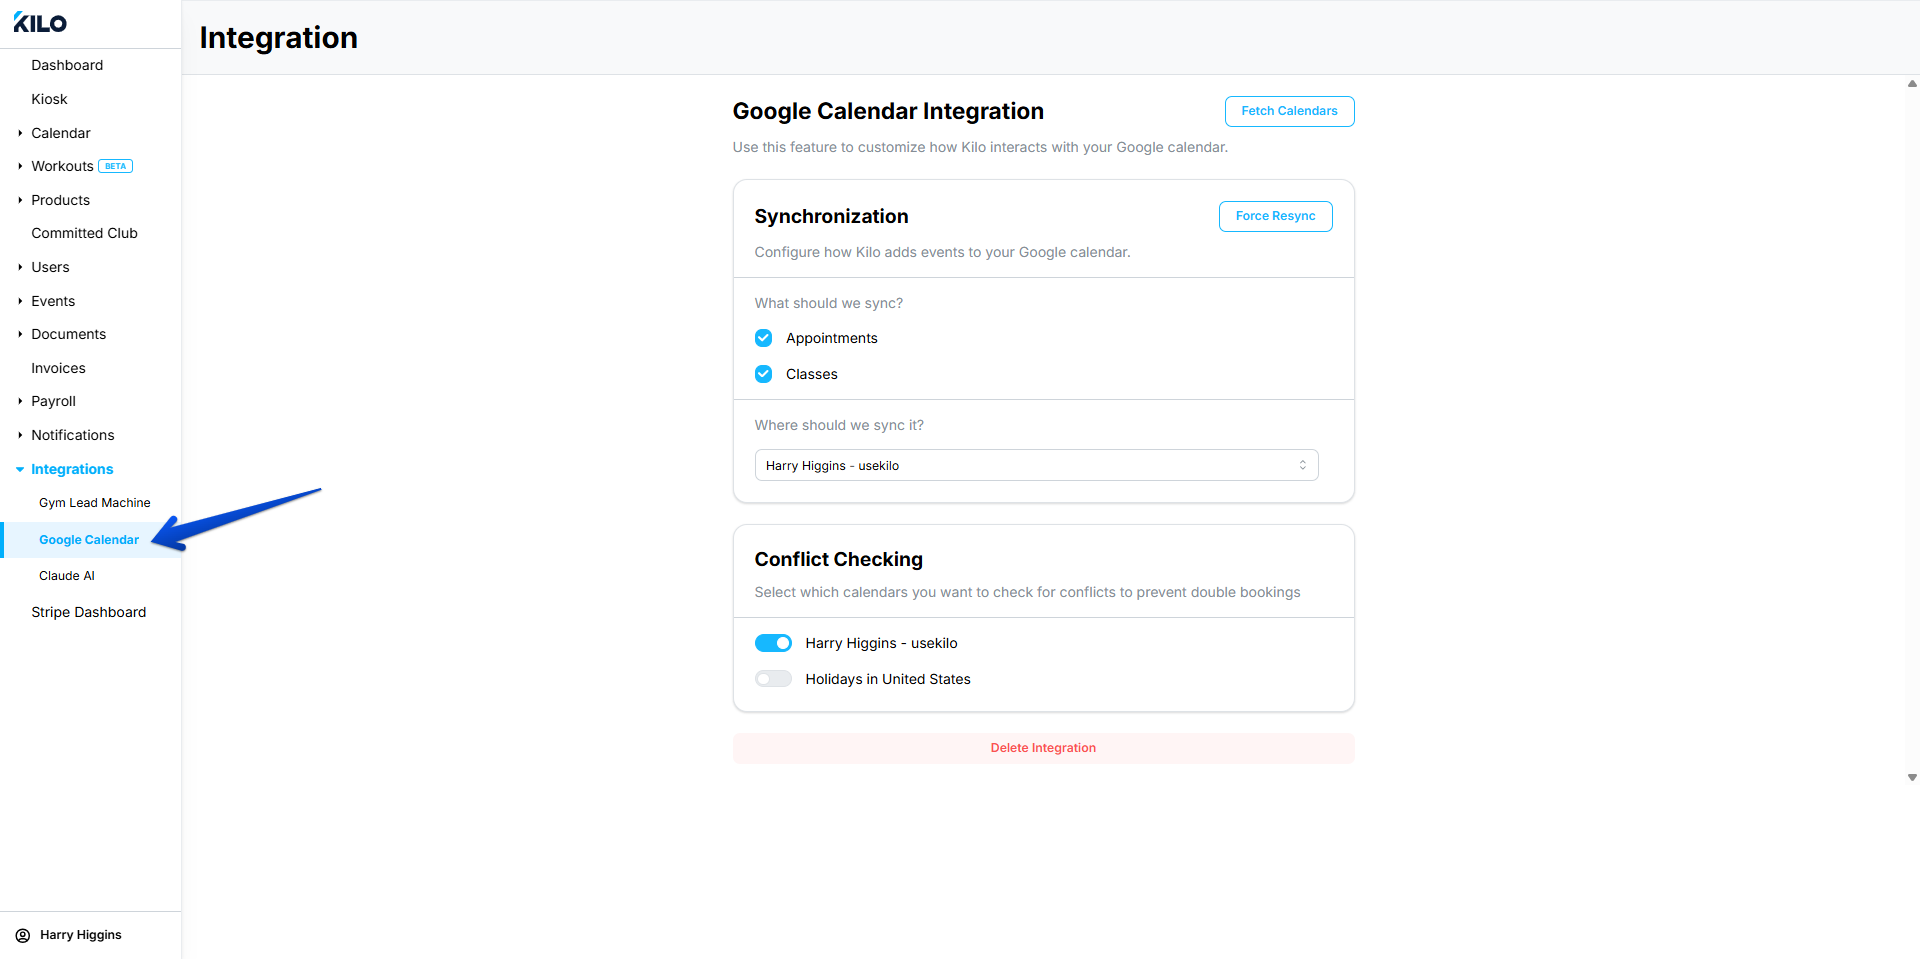The width and height of the screenshot is (1920, 959).
Task: Click the scrollbar up arrow
Action: point(1912,84)
